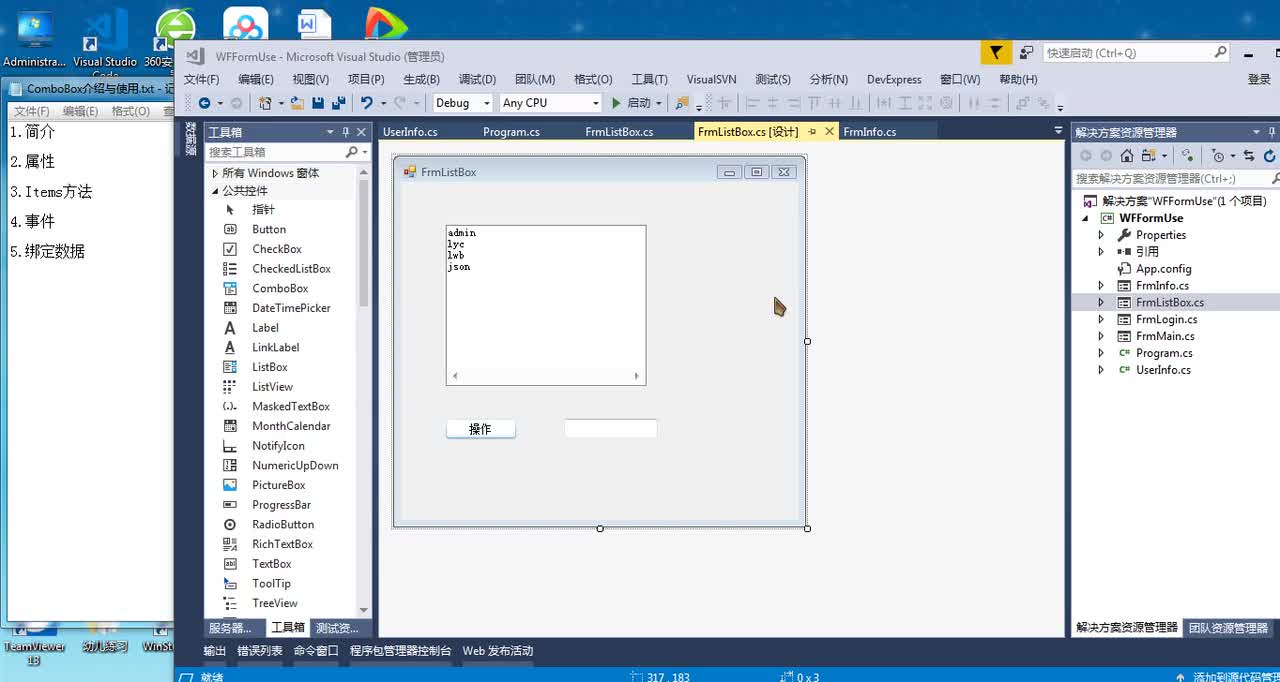Viewport: 1280px width, 682px height.
Task: Open the dropdown arrow beside 启动
Action: (659, 103)
